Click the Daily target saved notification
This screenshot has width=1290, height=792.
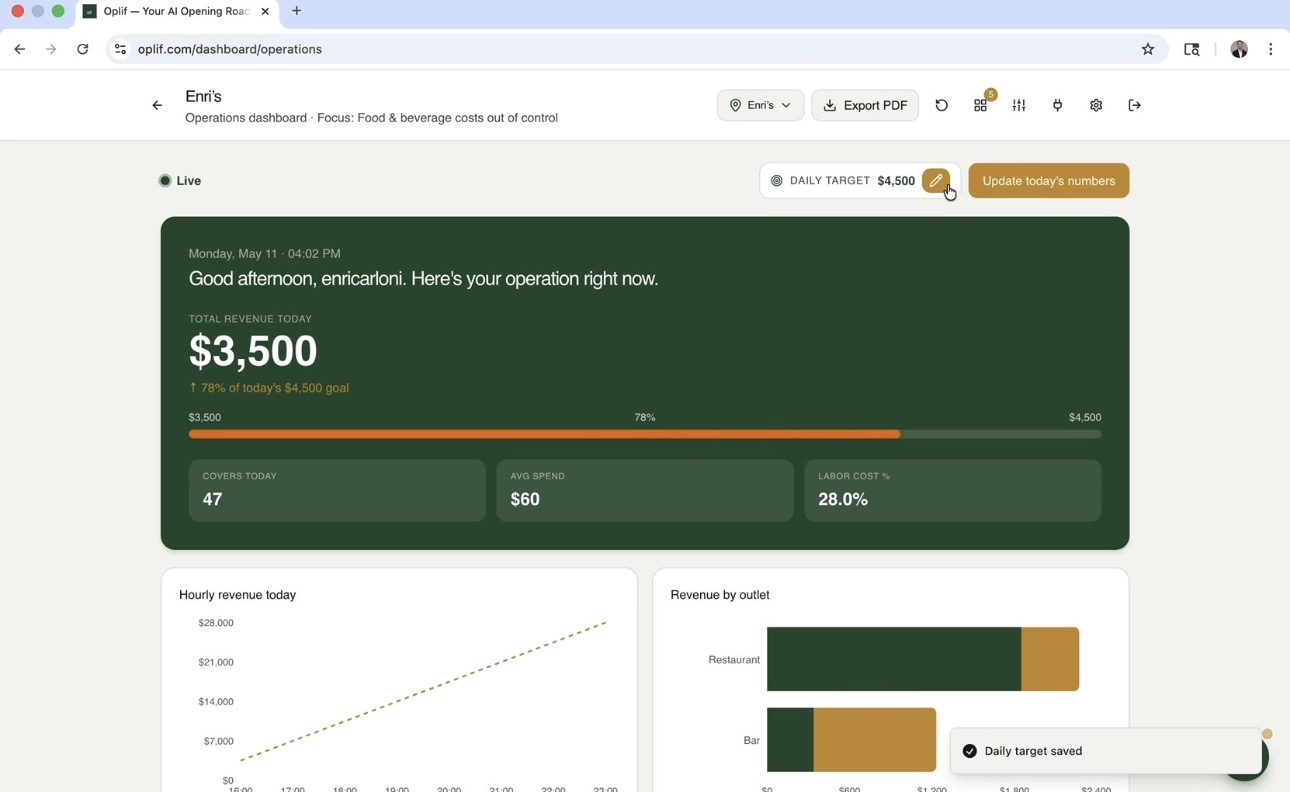[x=1105, y=751]
